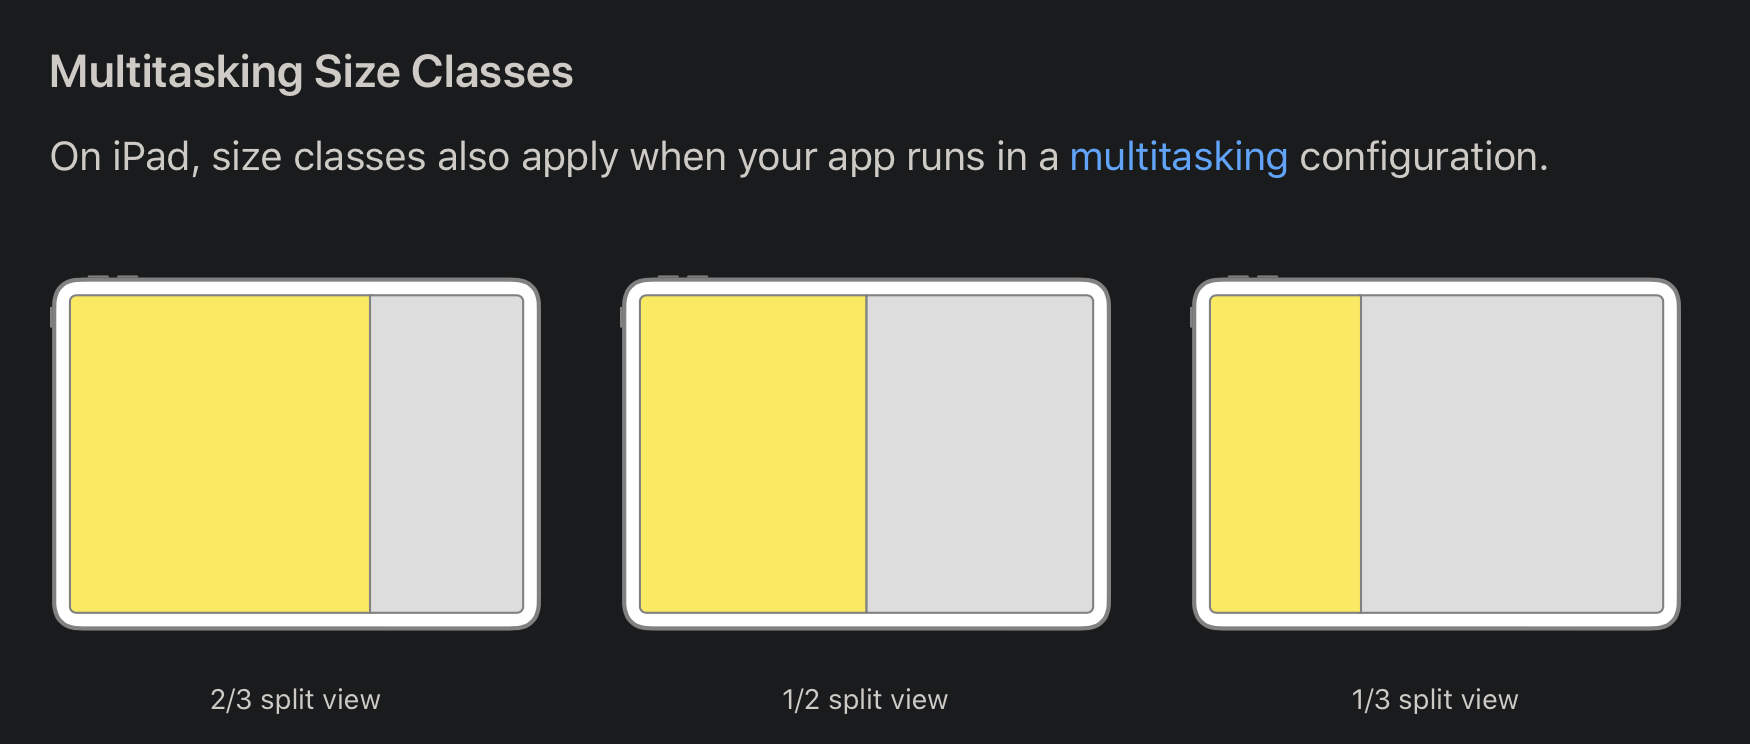Click the Multitasking Size Classes heading
Viewport: 1750px width, 744px height.
pyautogui.click(x=311, y=72)
